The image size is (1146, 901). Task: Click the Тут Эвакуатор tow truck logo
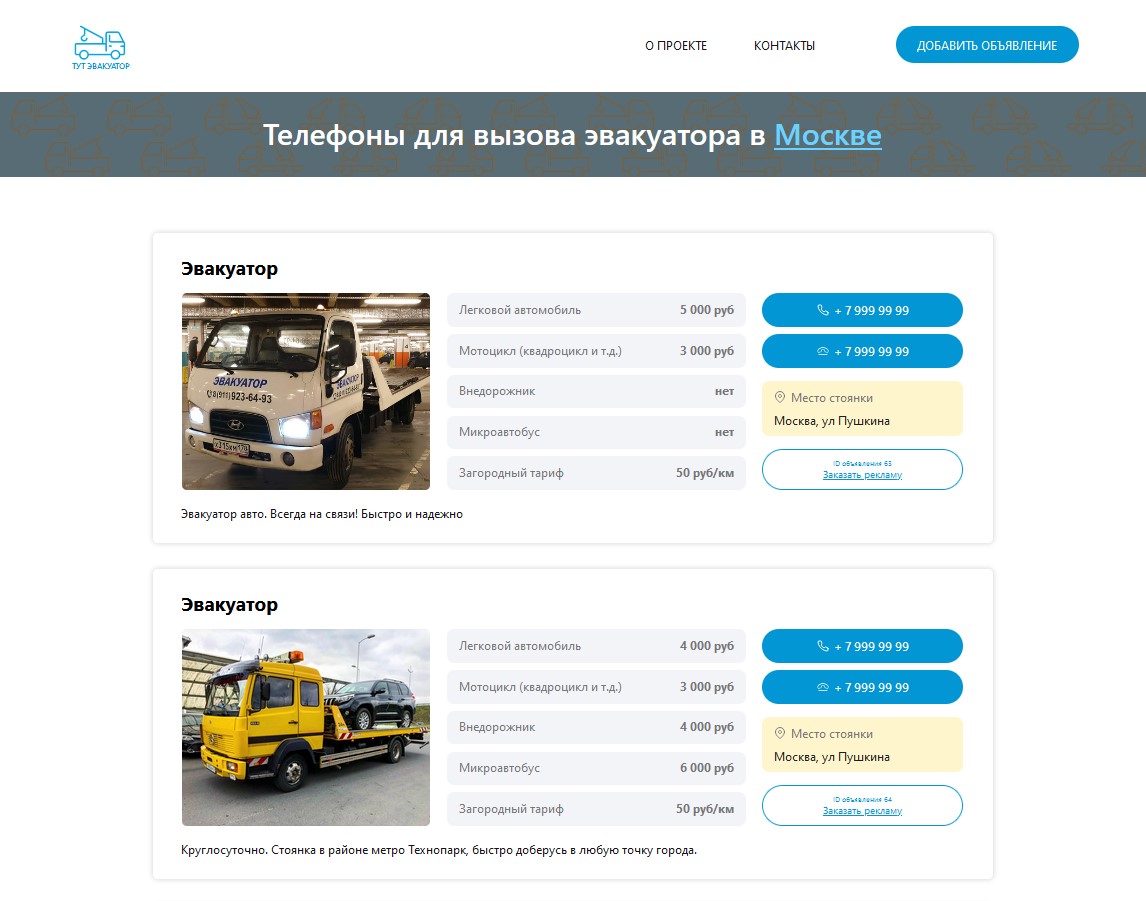coord(101,47)
